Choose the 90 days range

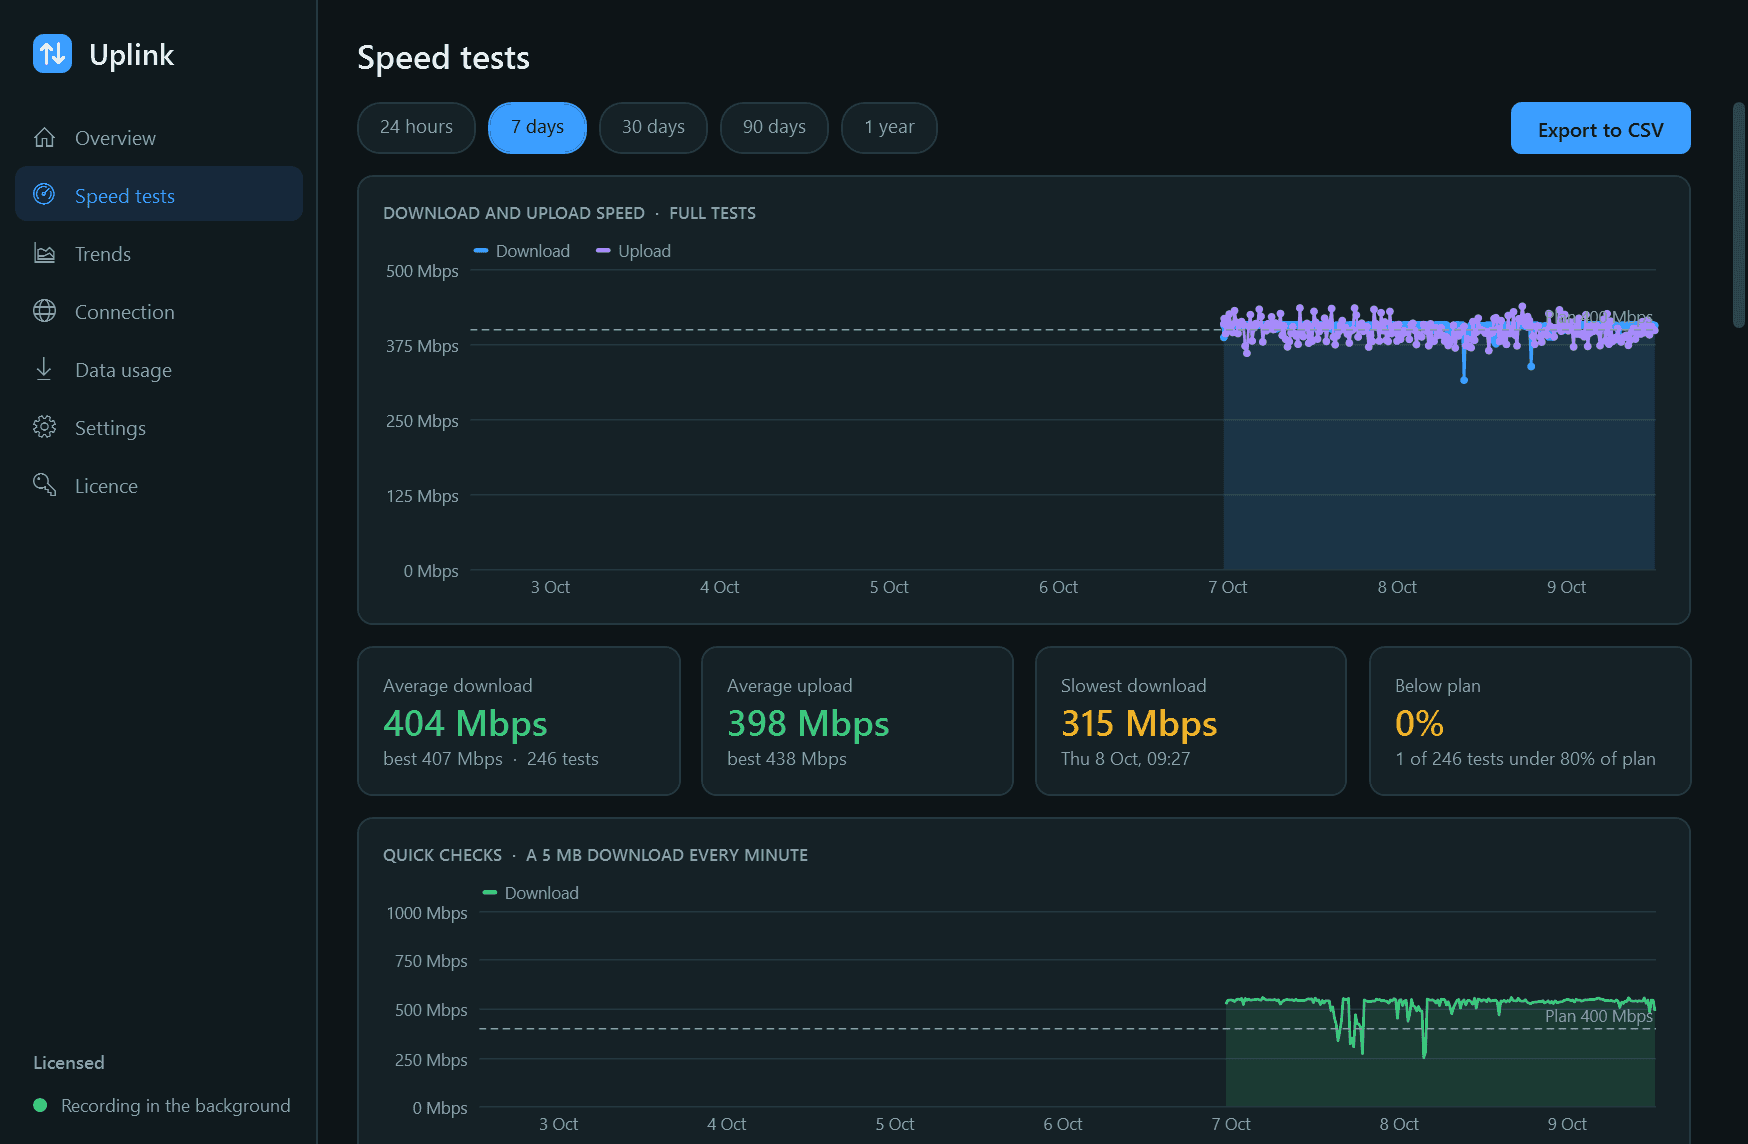(774, 128)
